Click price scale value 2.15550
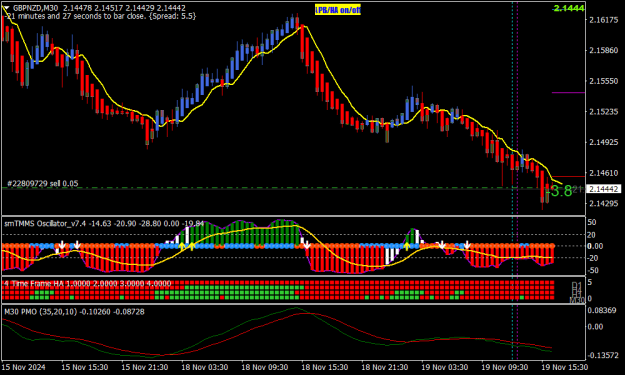The image size is (625, 375). [603, 81]
